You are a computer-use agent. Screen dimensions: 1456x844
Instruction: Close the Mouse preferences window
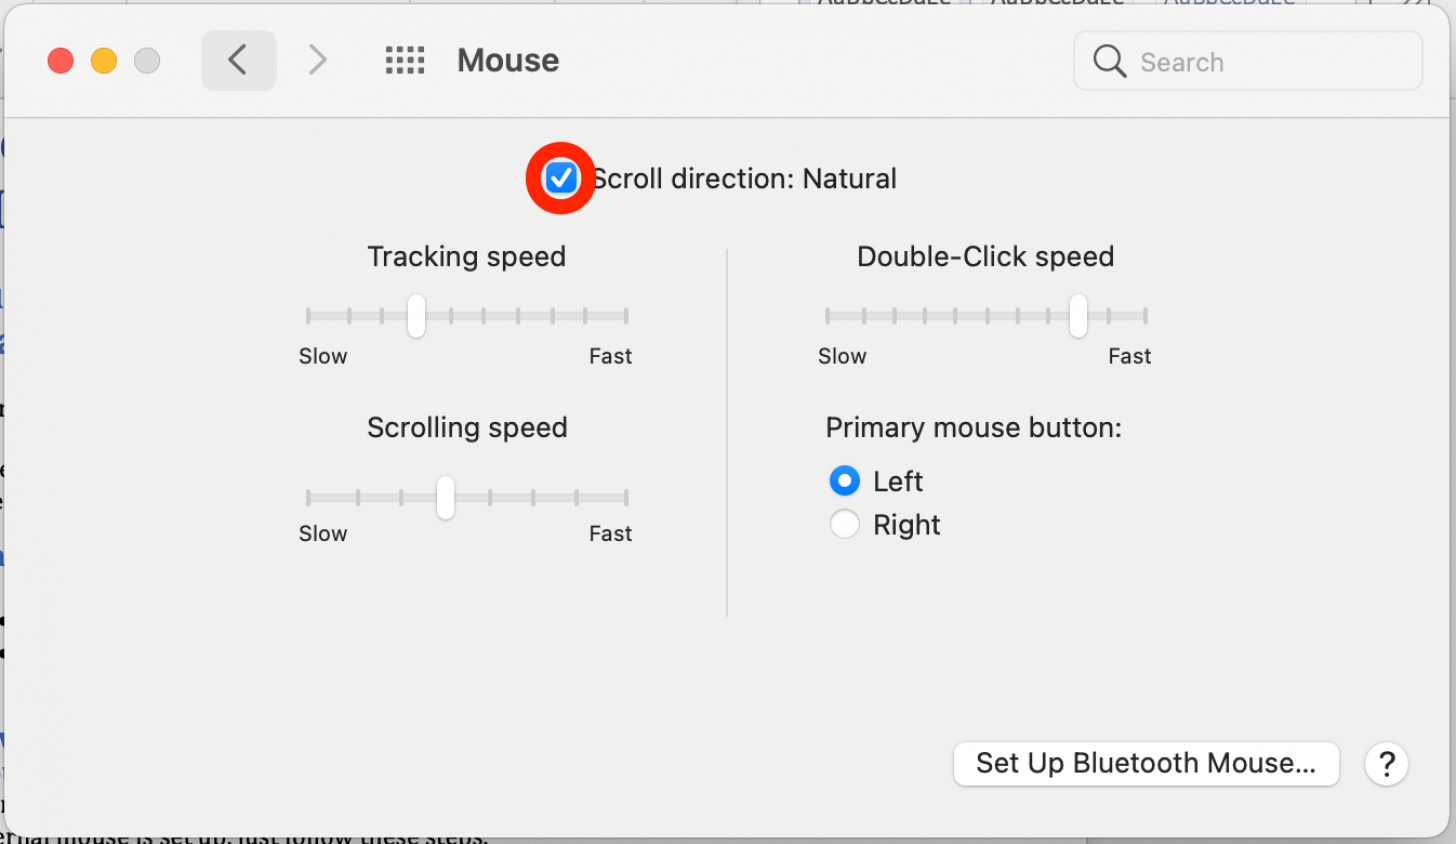(61, 61)
